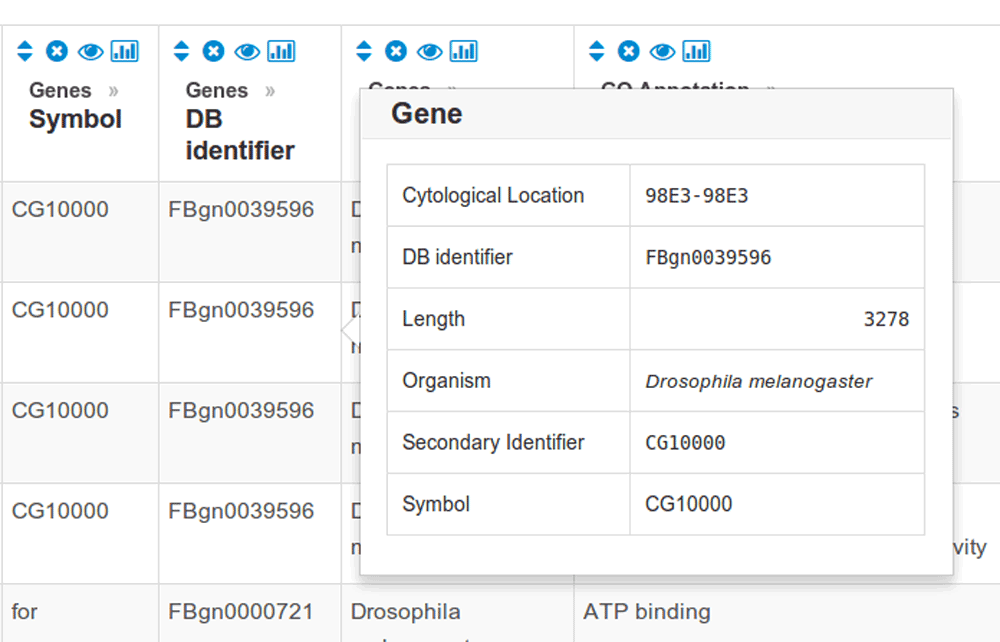1000x642 pixels.
Task: Sort the DB identifier column
Action: coord(181,51)
